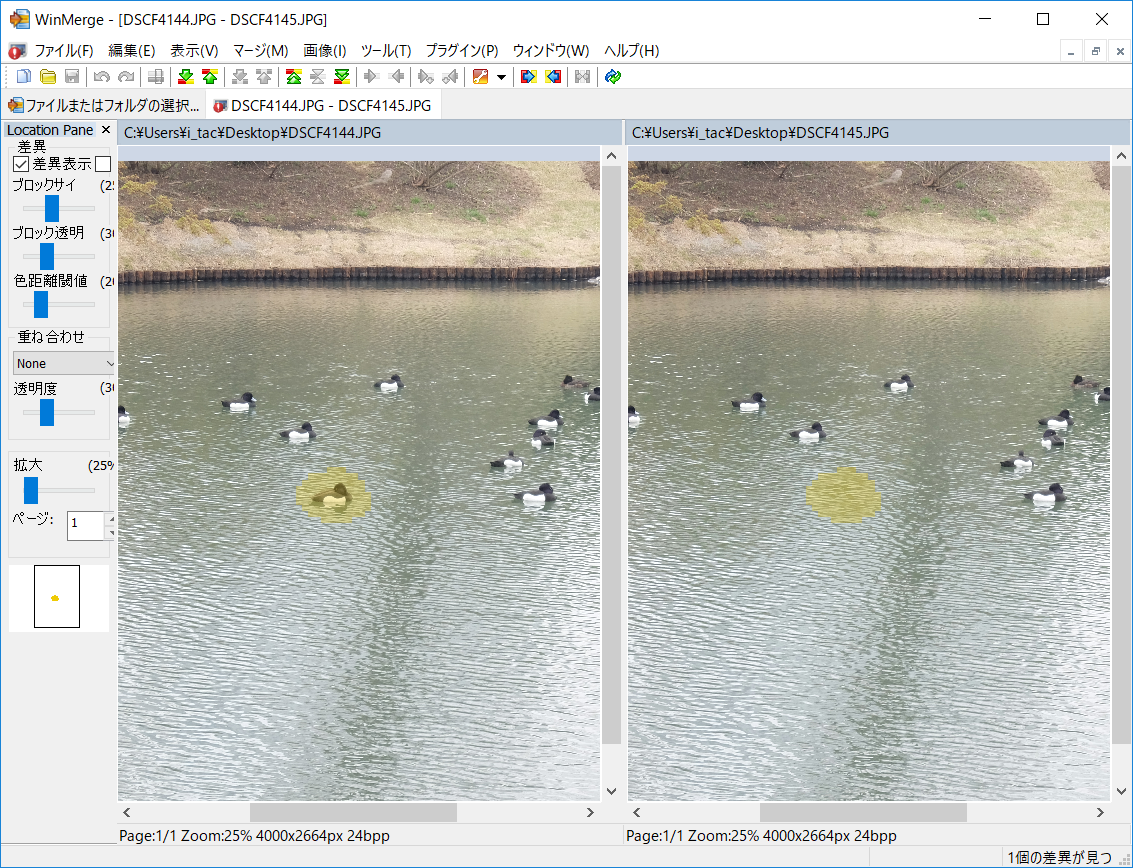The width and height of the screenshot is (1133, 868).
Task: Click the Save floppy disk icon
Action: coord(72,77)
